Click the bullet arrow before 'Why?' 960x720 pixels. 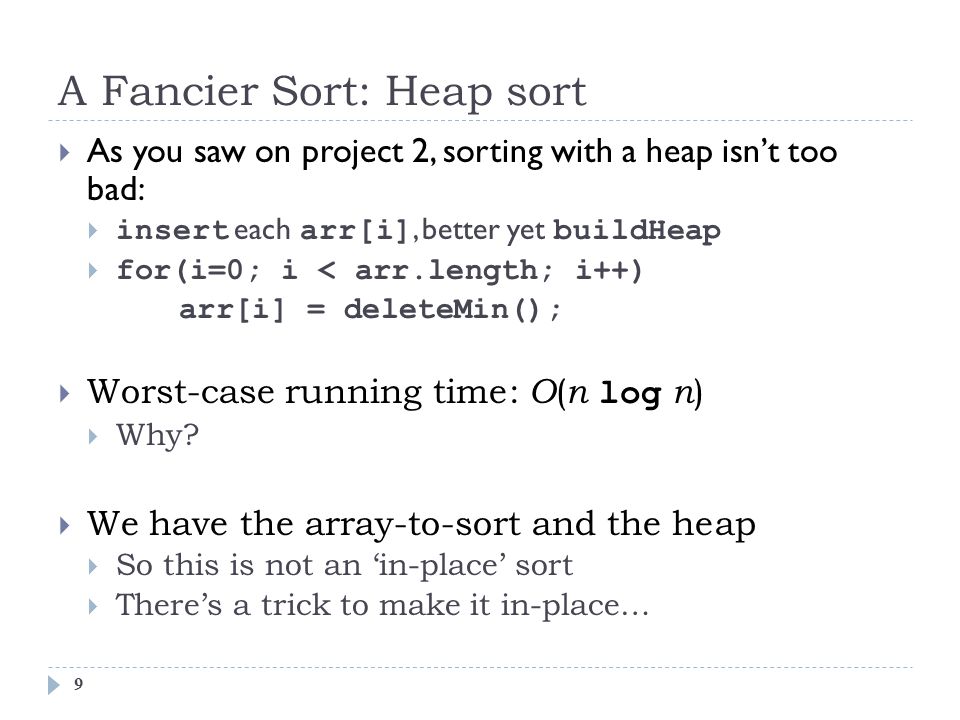93,437
